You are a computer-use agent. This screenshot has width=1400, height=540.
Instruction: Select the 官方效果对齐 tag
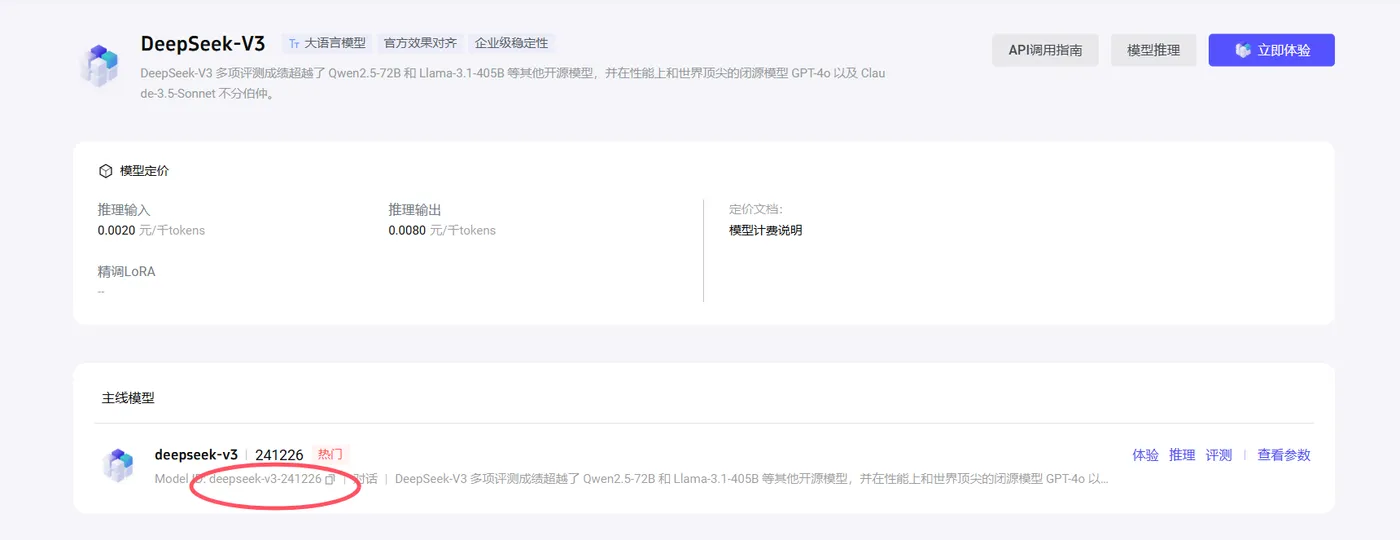tap(419, 43)
